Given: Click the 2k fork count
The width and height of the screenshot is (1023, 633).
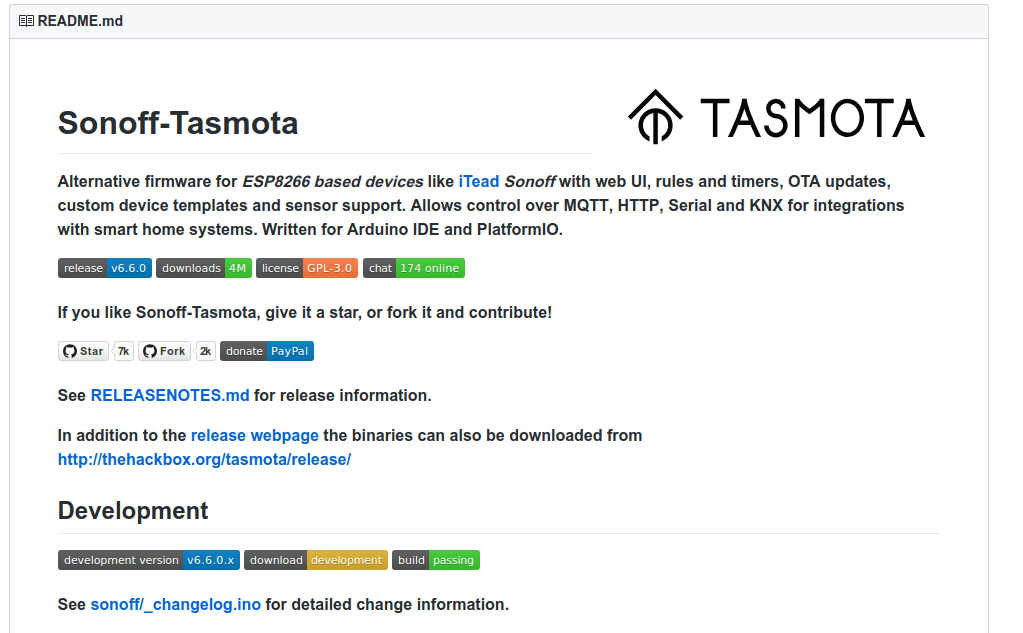Looking at the screenshot, I should pyautogui.click(x=205, y=351).
